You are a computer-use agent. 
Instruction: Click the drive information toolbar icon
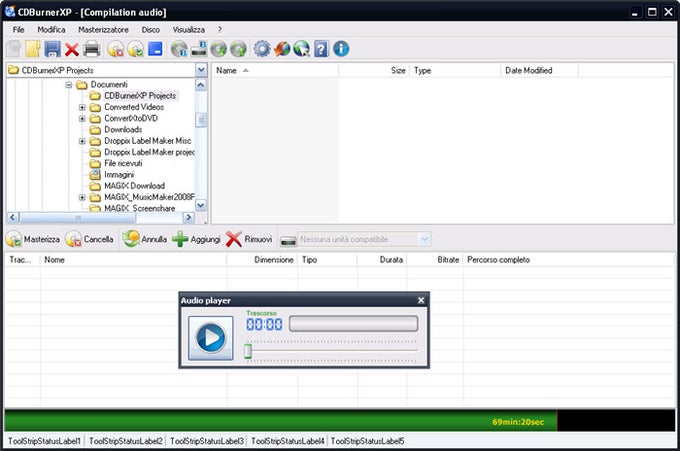click(x=199, y=49)
